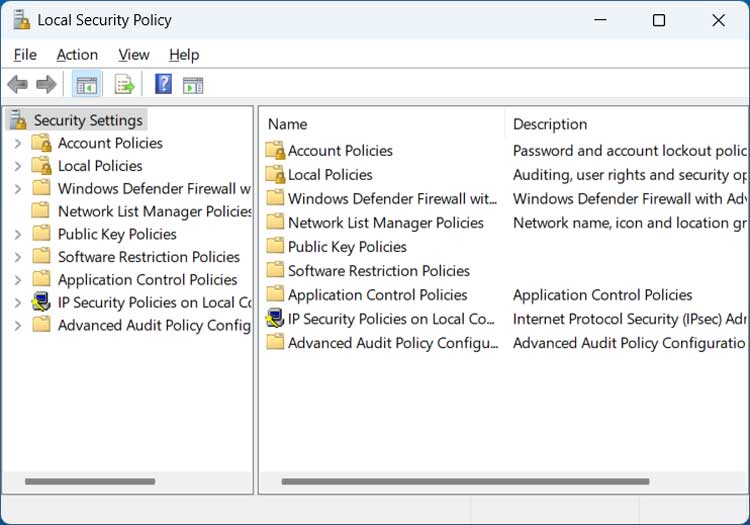Click the Local Security Policy title bar icon

[x=21, y=20]
